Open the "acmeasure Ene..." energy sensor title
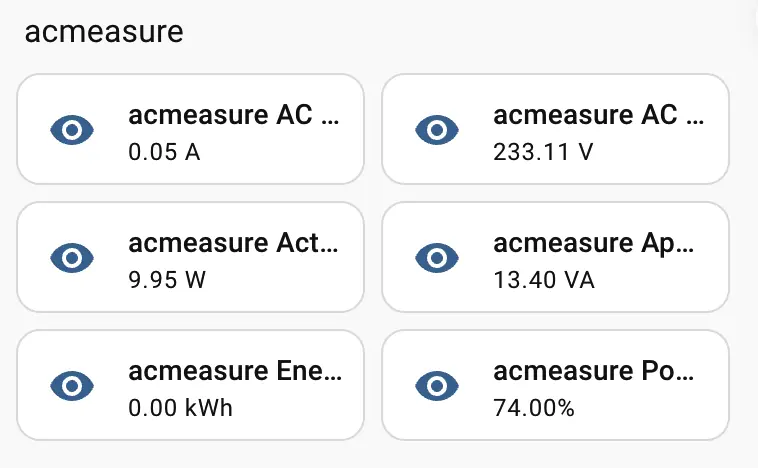 click(x=234, y=371)
